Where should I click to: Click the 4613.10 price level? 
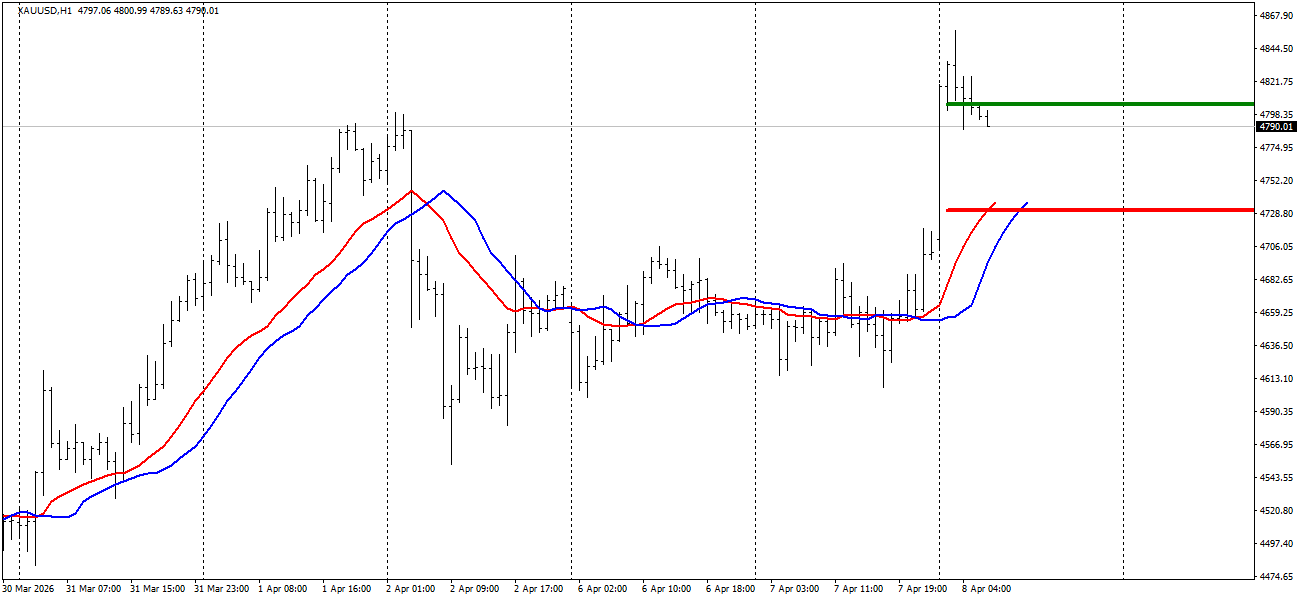click(x=1276, y=379)
